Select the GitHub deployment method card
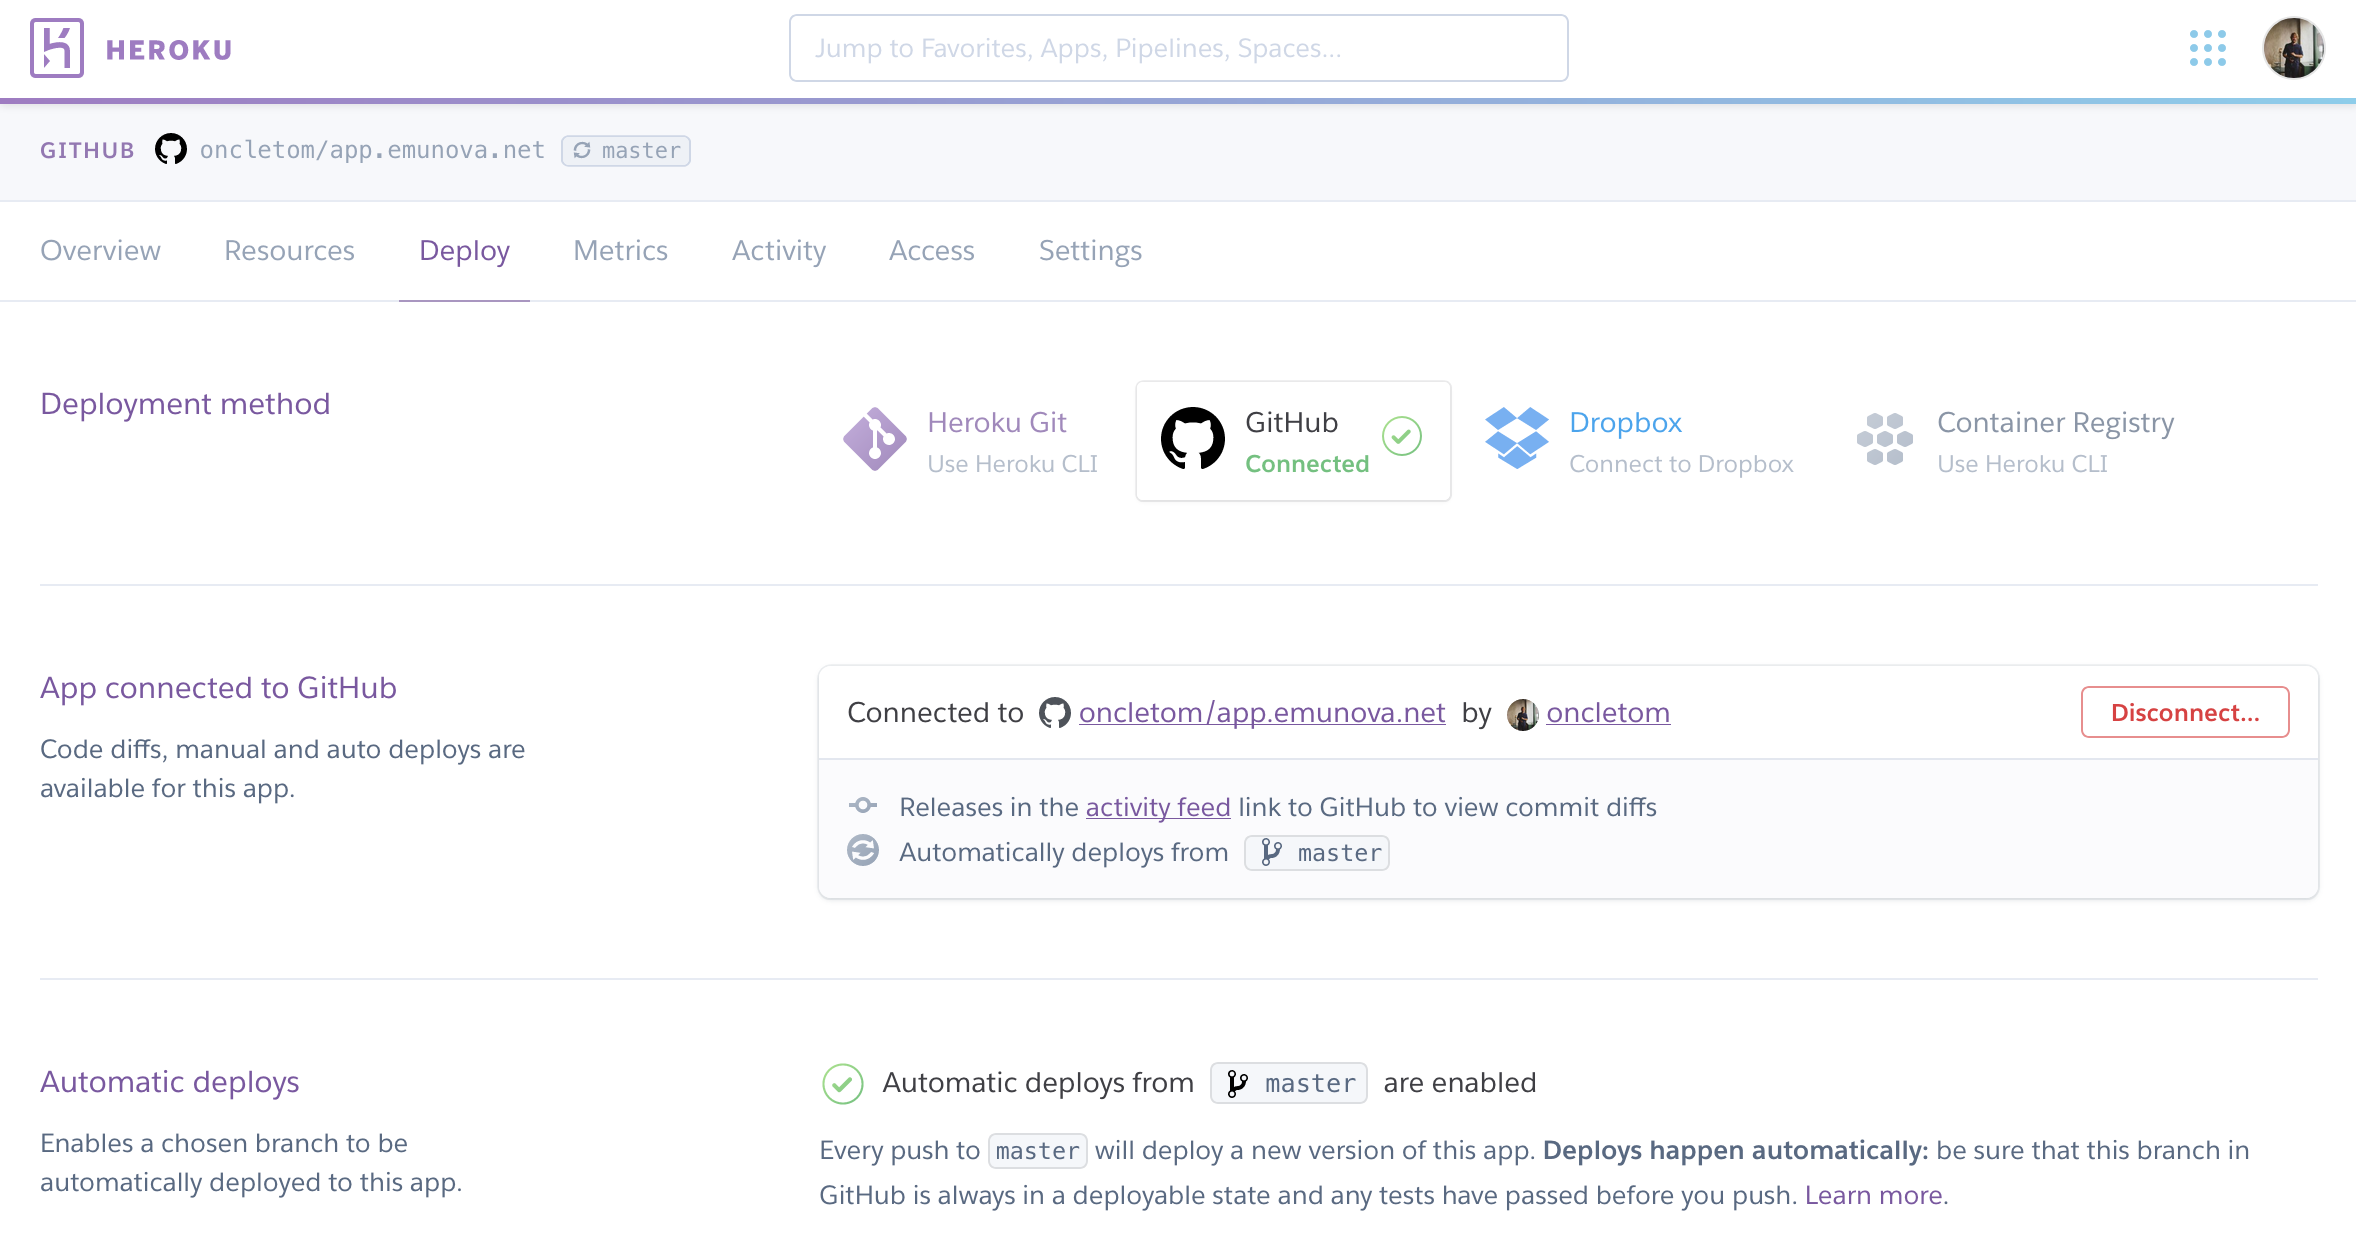 (x=1292, y=441)
